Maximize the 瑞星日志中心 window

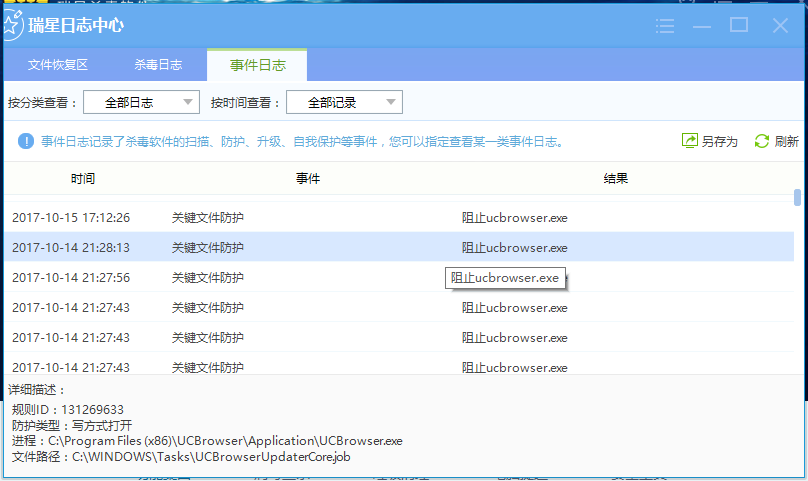(739, 25)
